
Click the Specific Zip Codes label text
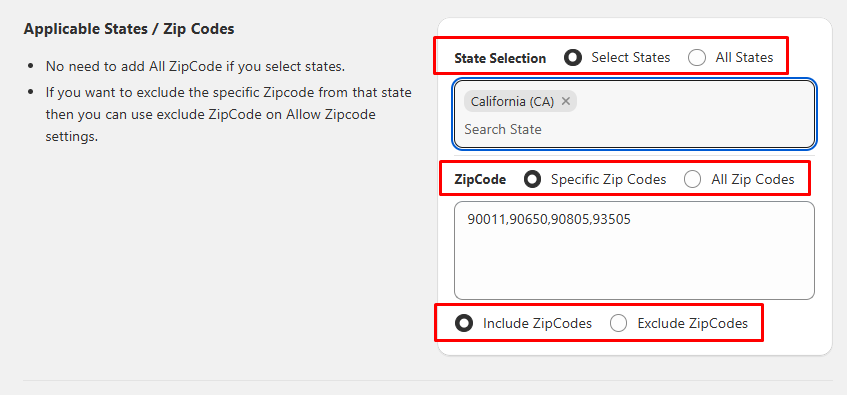[608, 179]
